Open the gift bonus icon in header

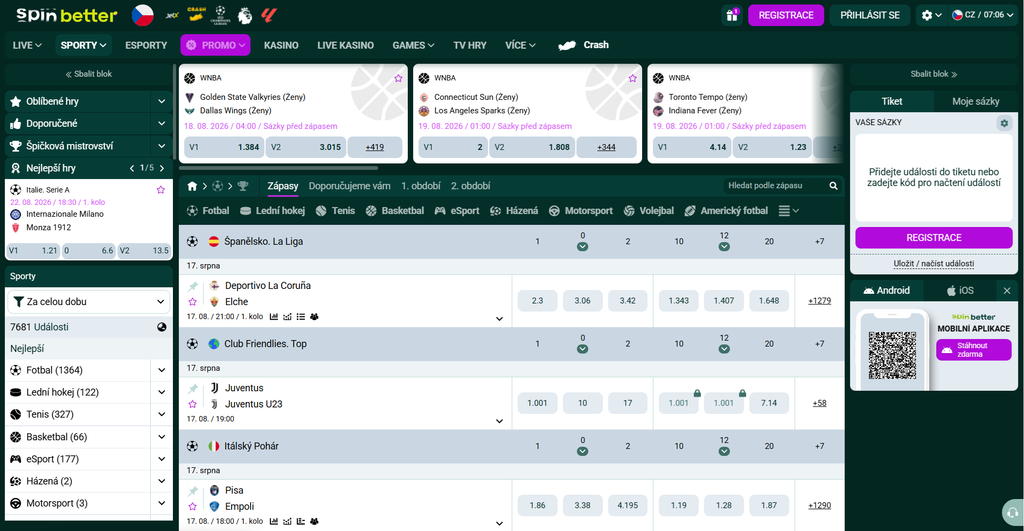tap(731, 15)
